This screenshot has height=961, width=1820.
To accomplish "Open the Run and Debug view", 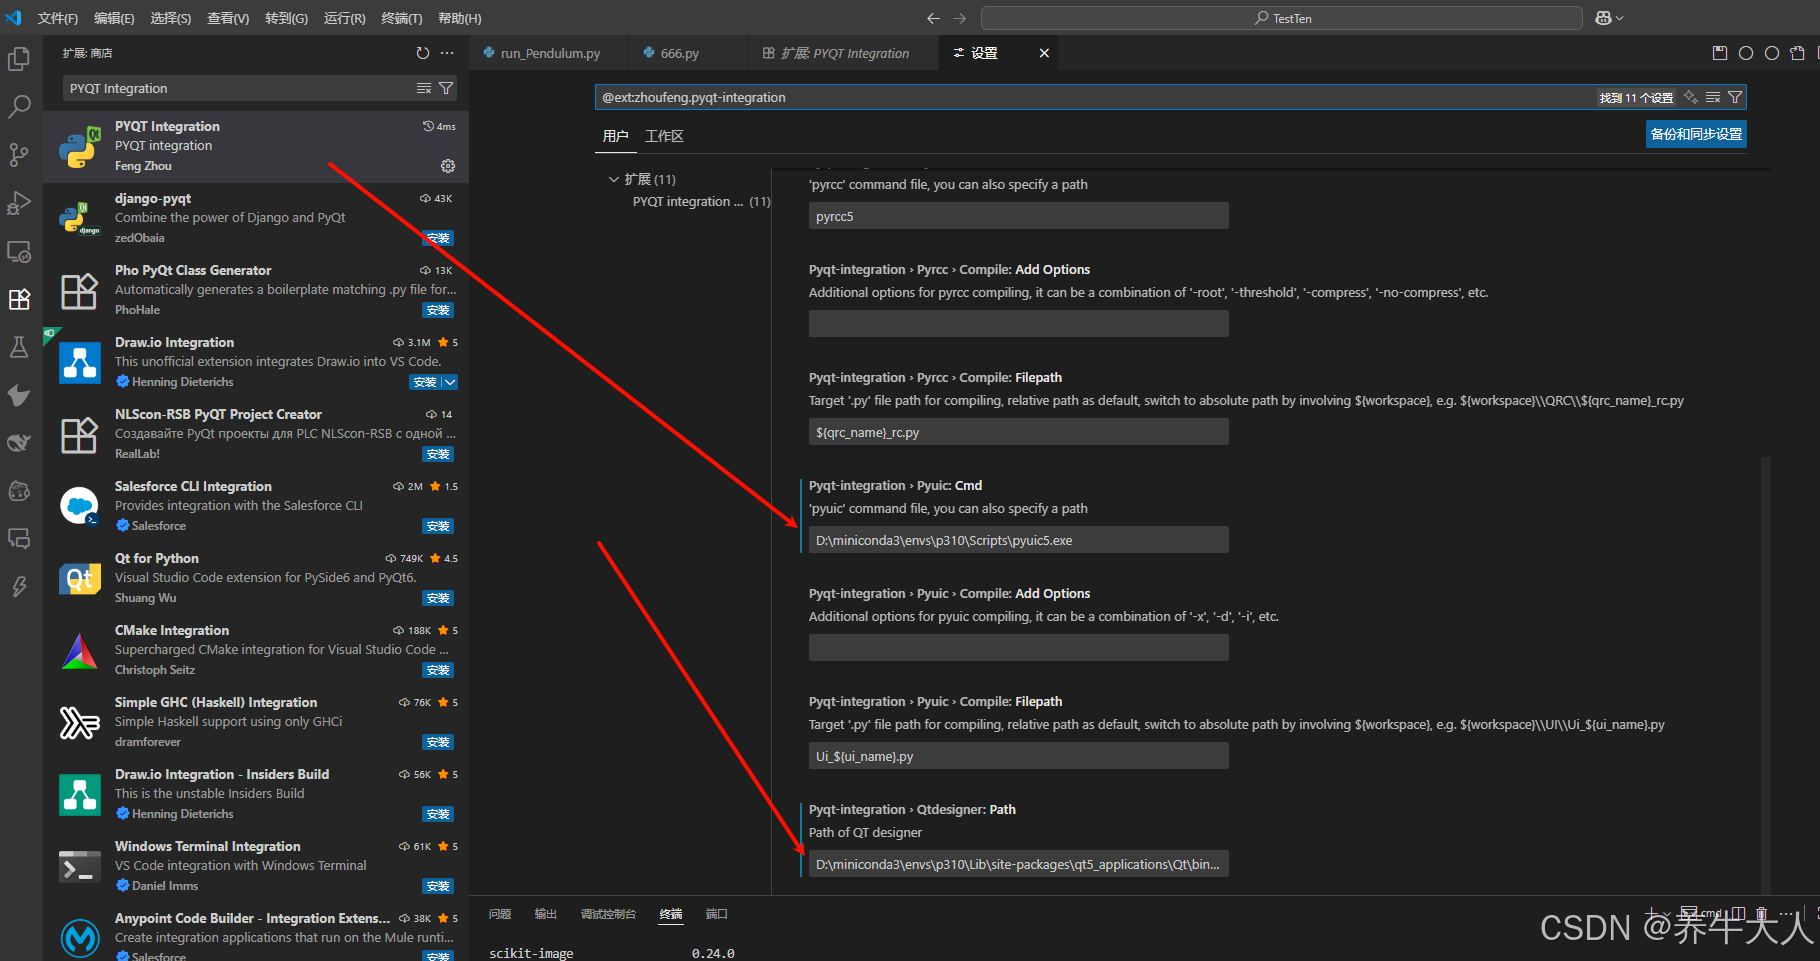I will 19,203.
